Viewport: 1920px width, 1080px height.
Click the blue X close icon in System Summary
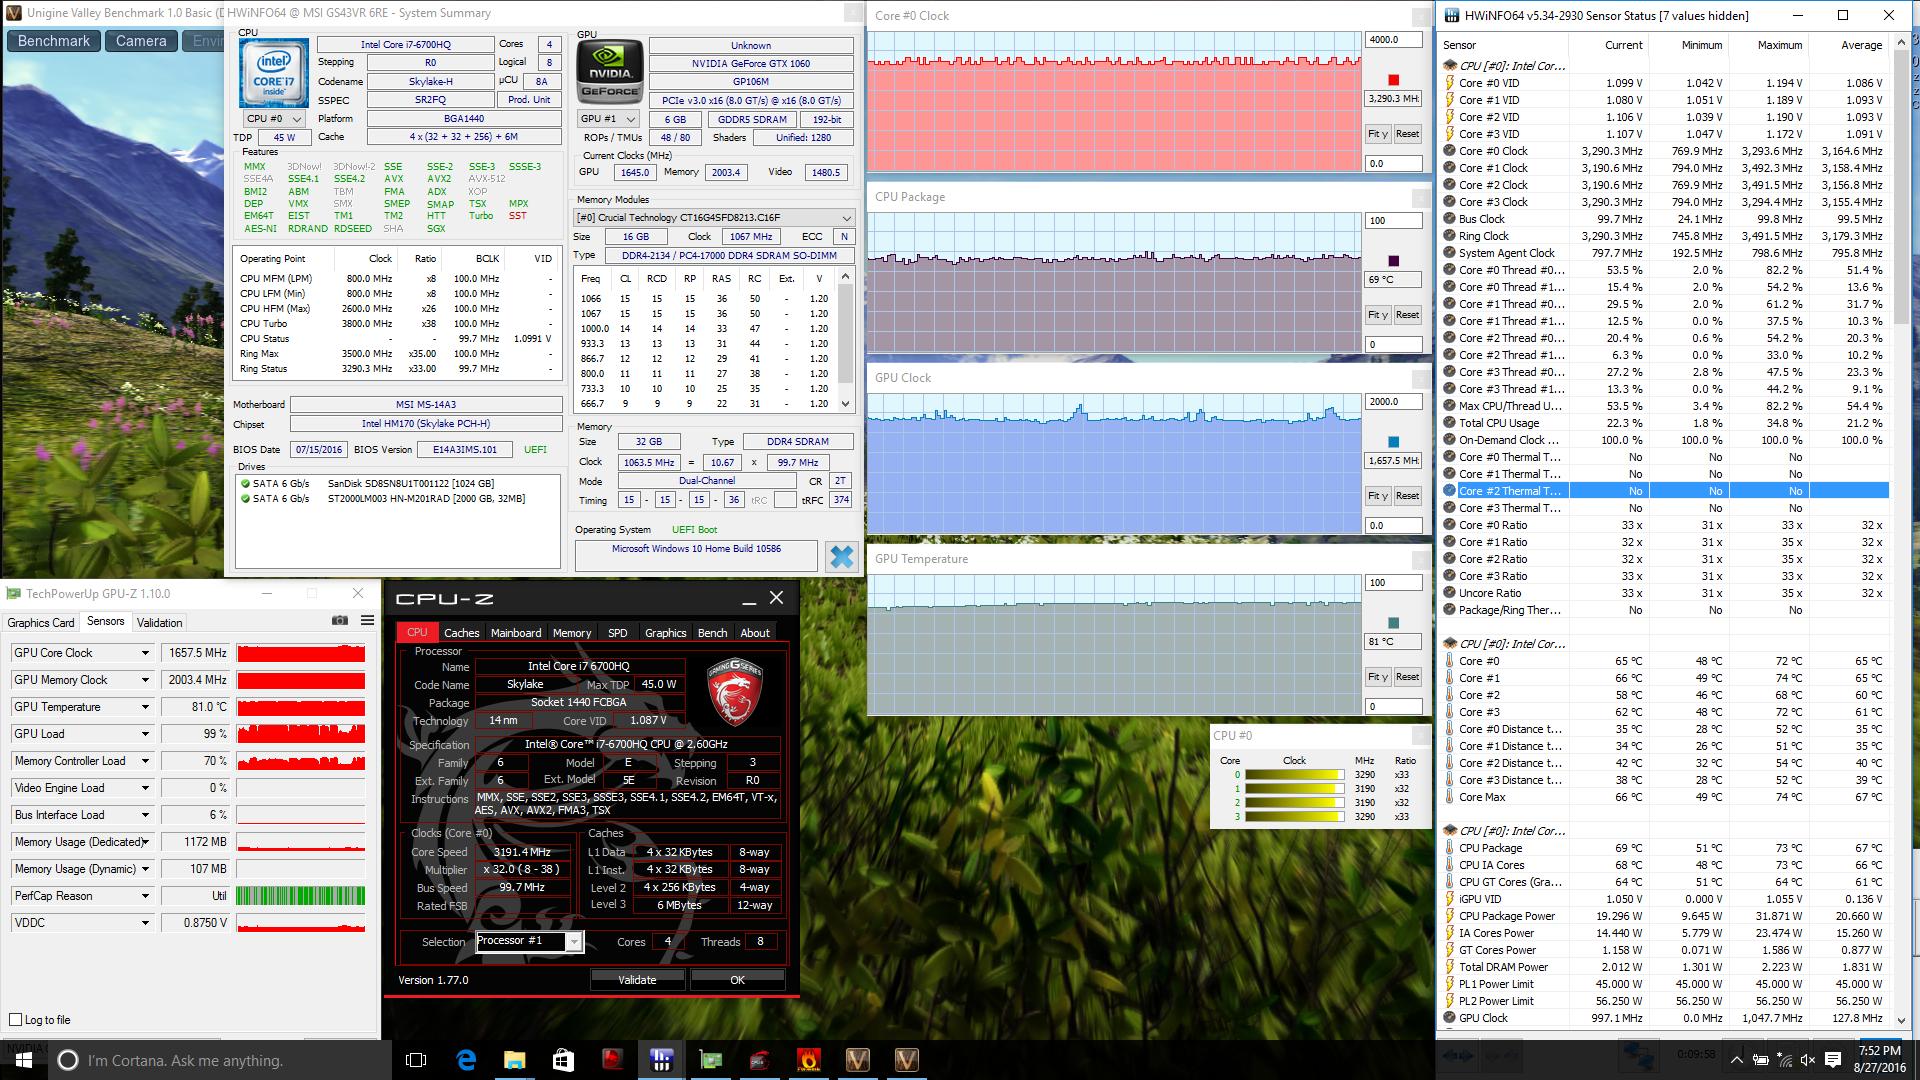click(841, 557)
